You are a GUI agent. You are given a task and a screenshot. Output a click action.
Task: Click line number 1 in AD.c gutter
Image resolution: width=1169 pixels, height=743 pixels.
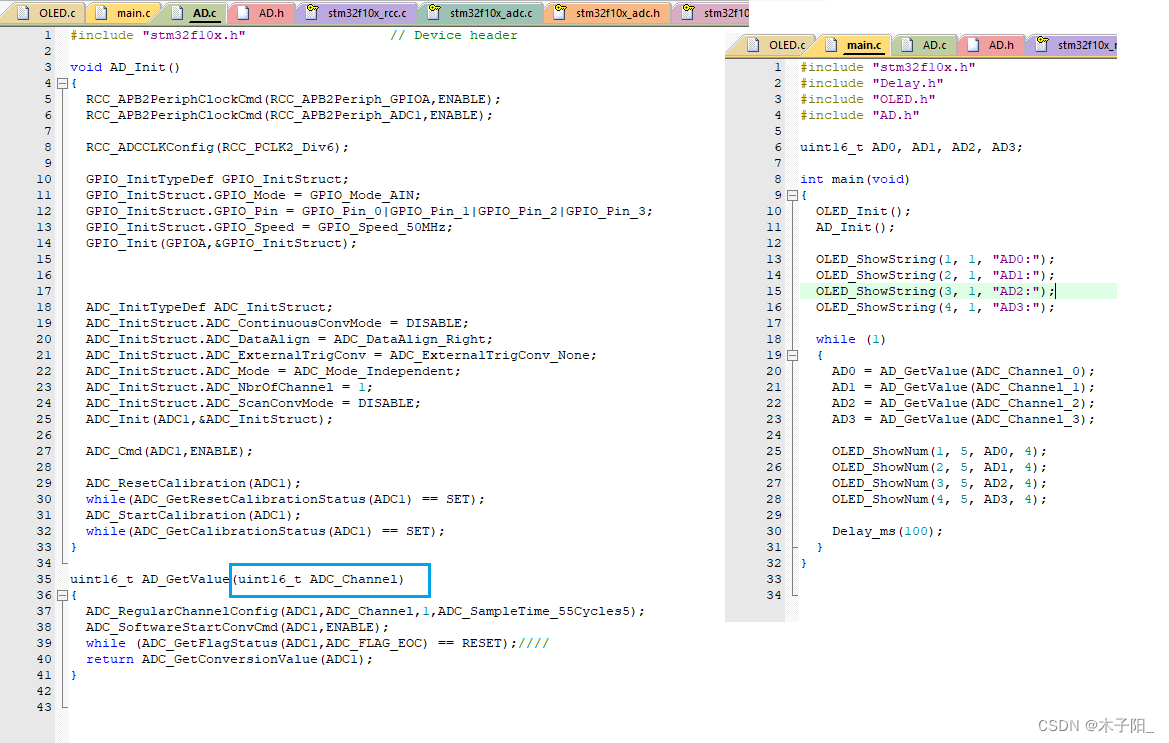tap(48, 35)
